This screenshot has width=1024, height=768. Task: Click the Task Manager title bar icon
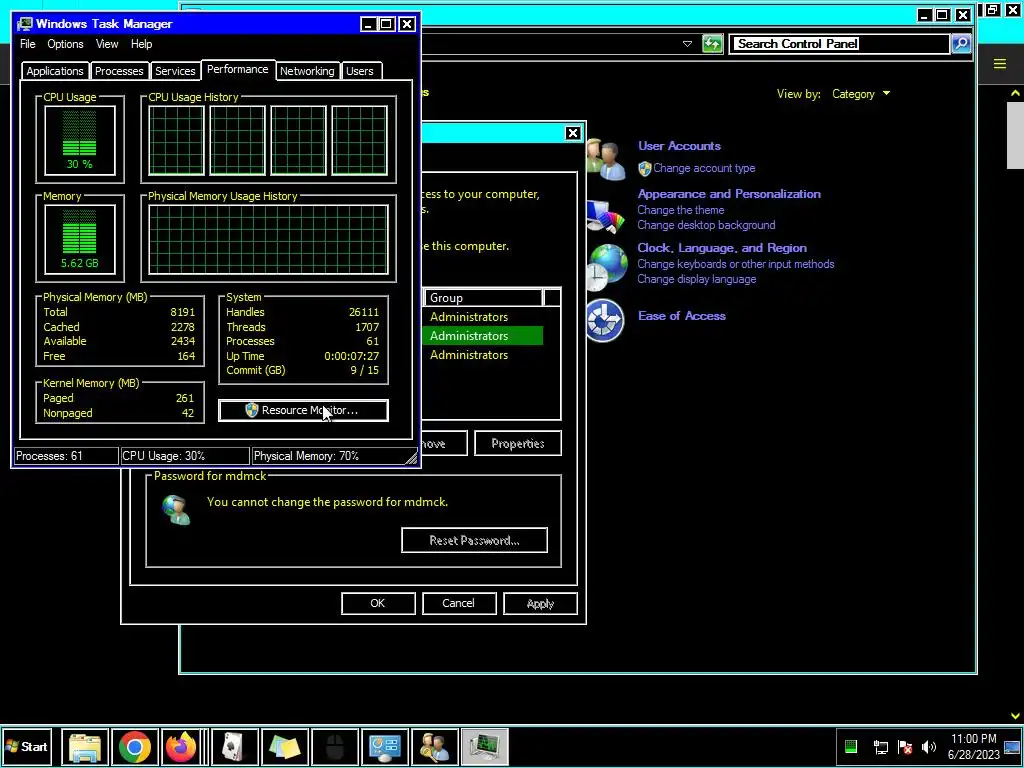pos(25,24)
